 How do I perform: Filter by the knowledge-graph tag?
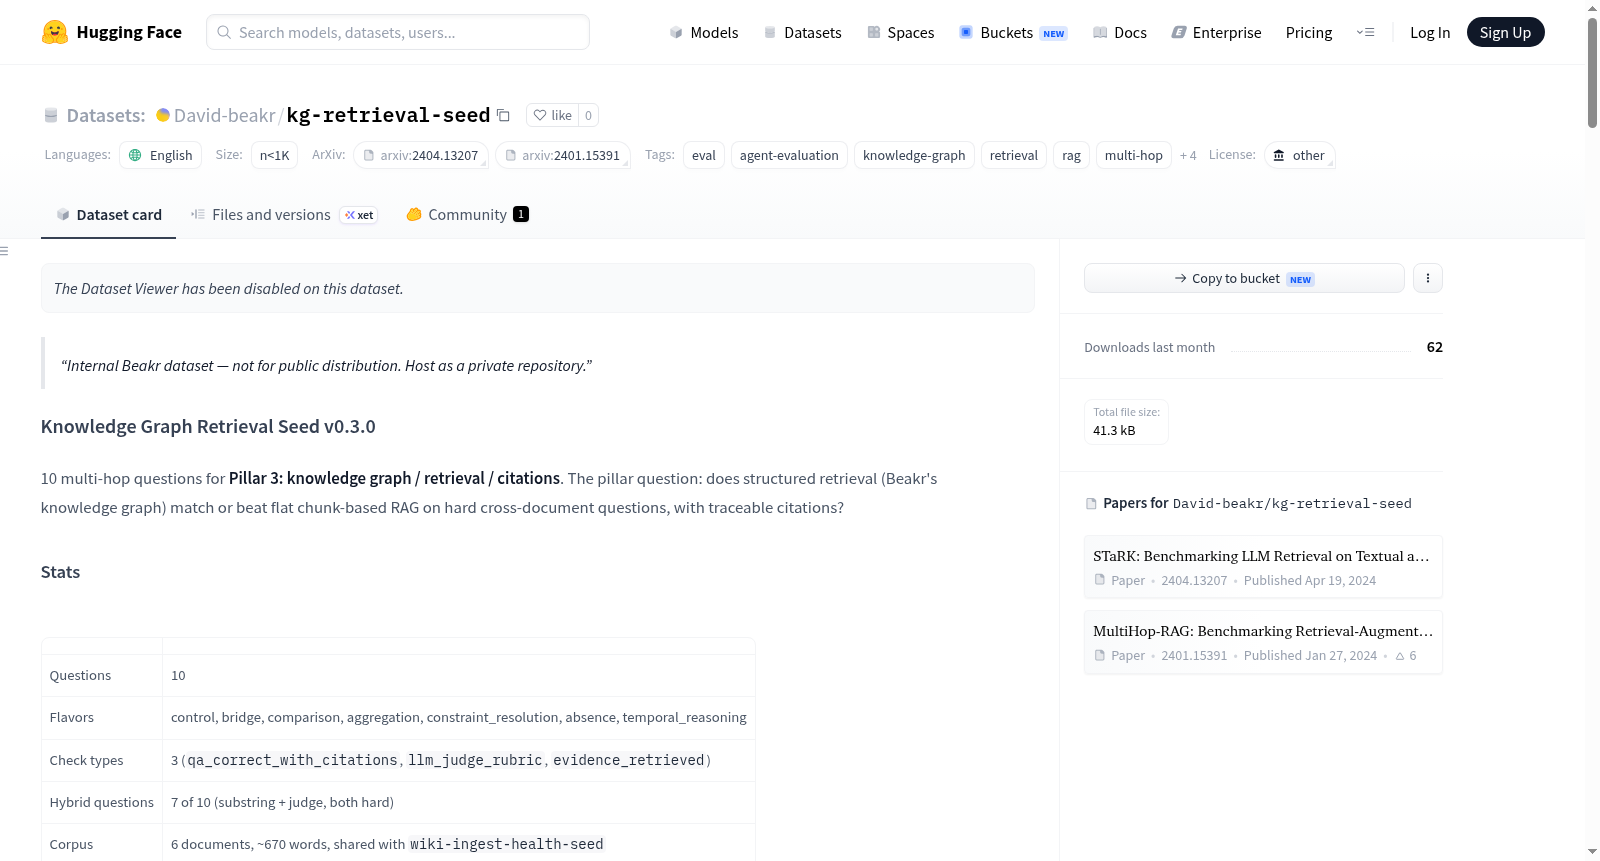(x=914, y=155)
